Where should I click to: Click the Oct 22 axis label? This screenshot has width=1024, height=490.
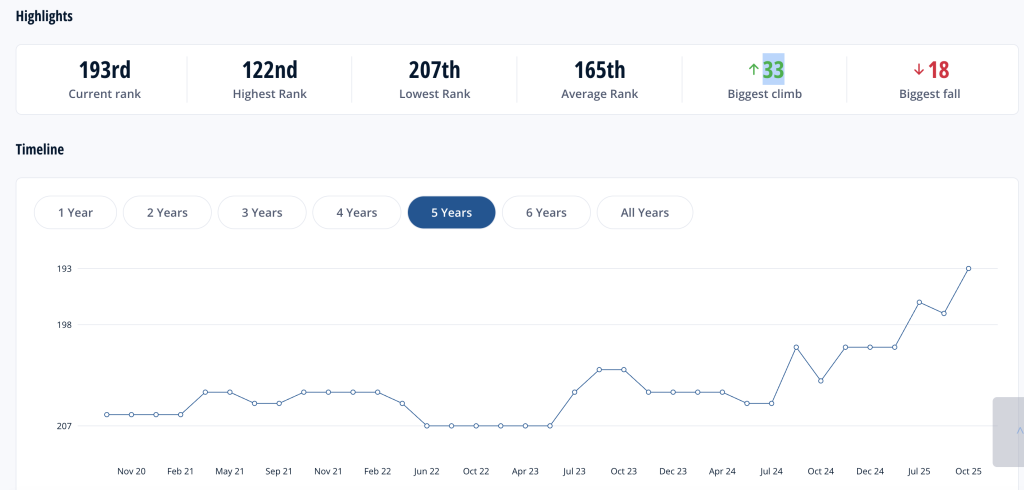[x=476, y=471]
